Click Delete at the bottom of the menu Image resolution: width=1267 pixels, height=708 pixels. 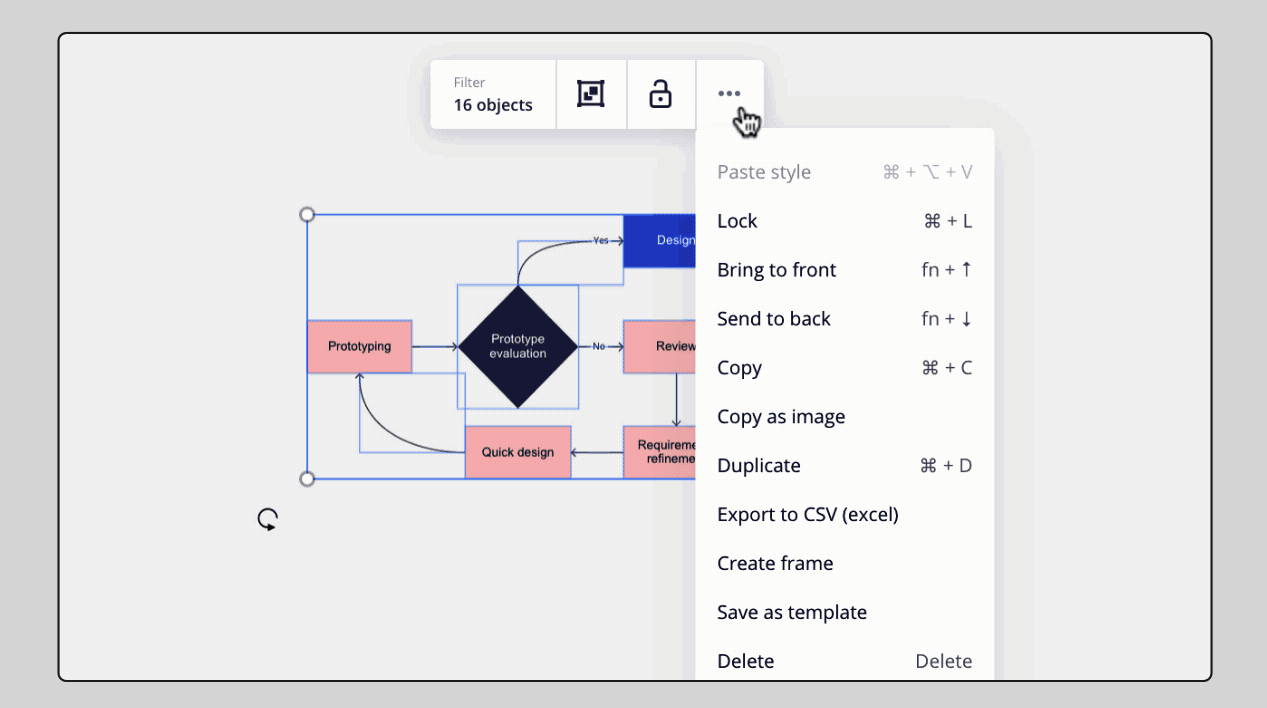(745, 661)
